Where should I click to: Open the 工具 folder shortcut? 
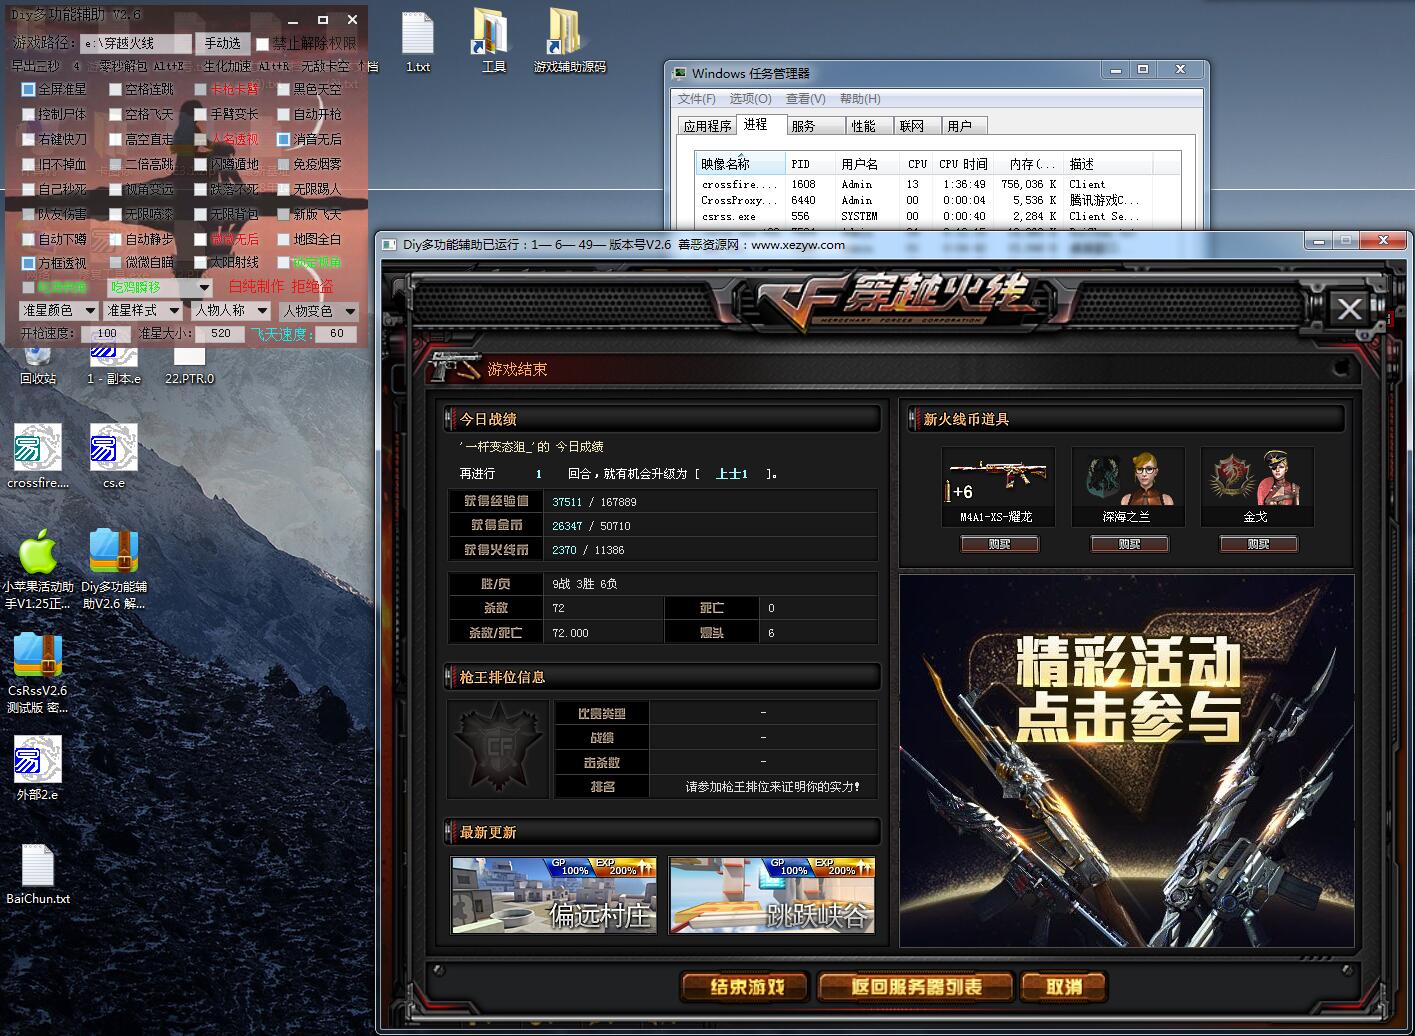493,35
